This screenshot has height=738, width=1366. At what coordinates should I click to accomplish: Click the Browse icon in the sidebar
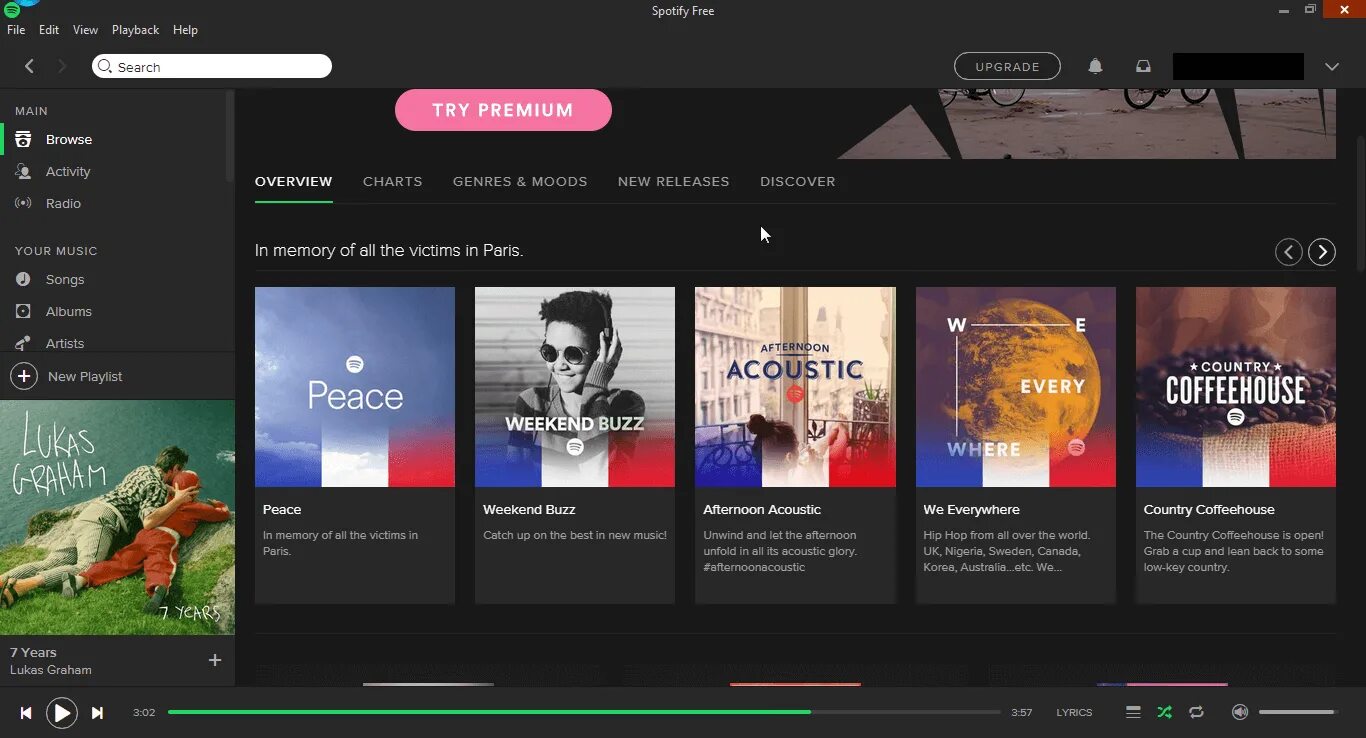[x=23, y=140]
